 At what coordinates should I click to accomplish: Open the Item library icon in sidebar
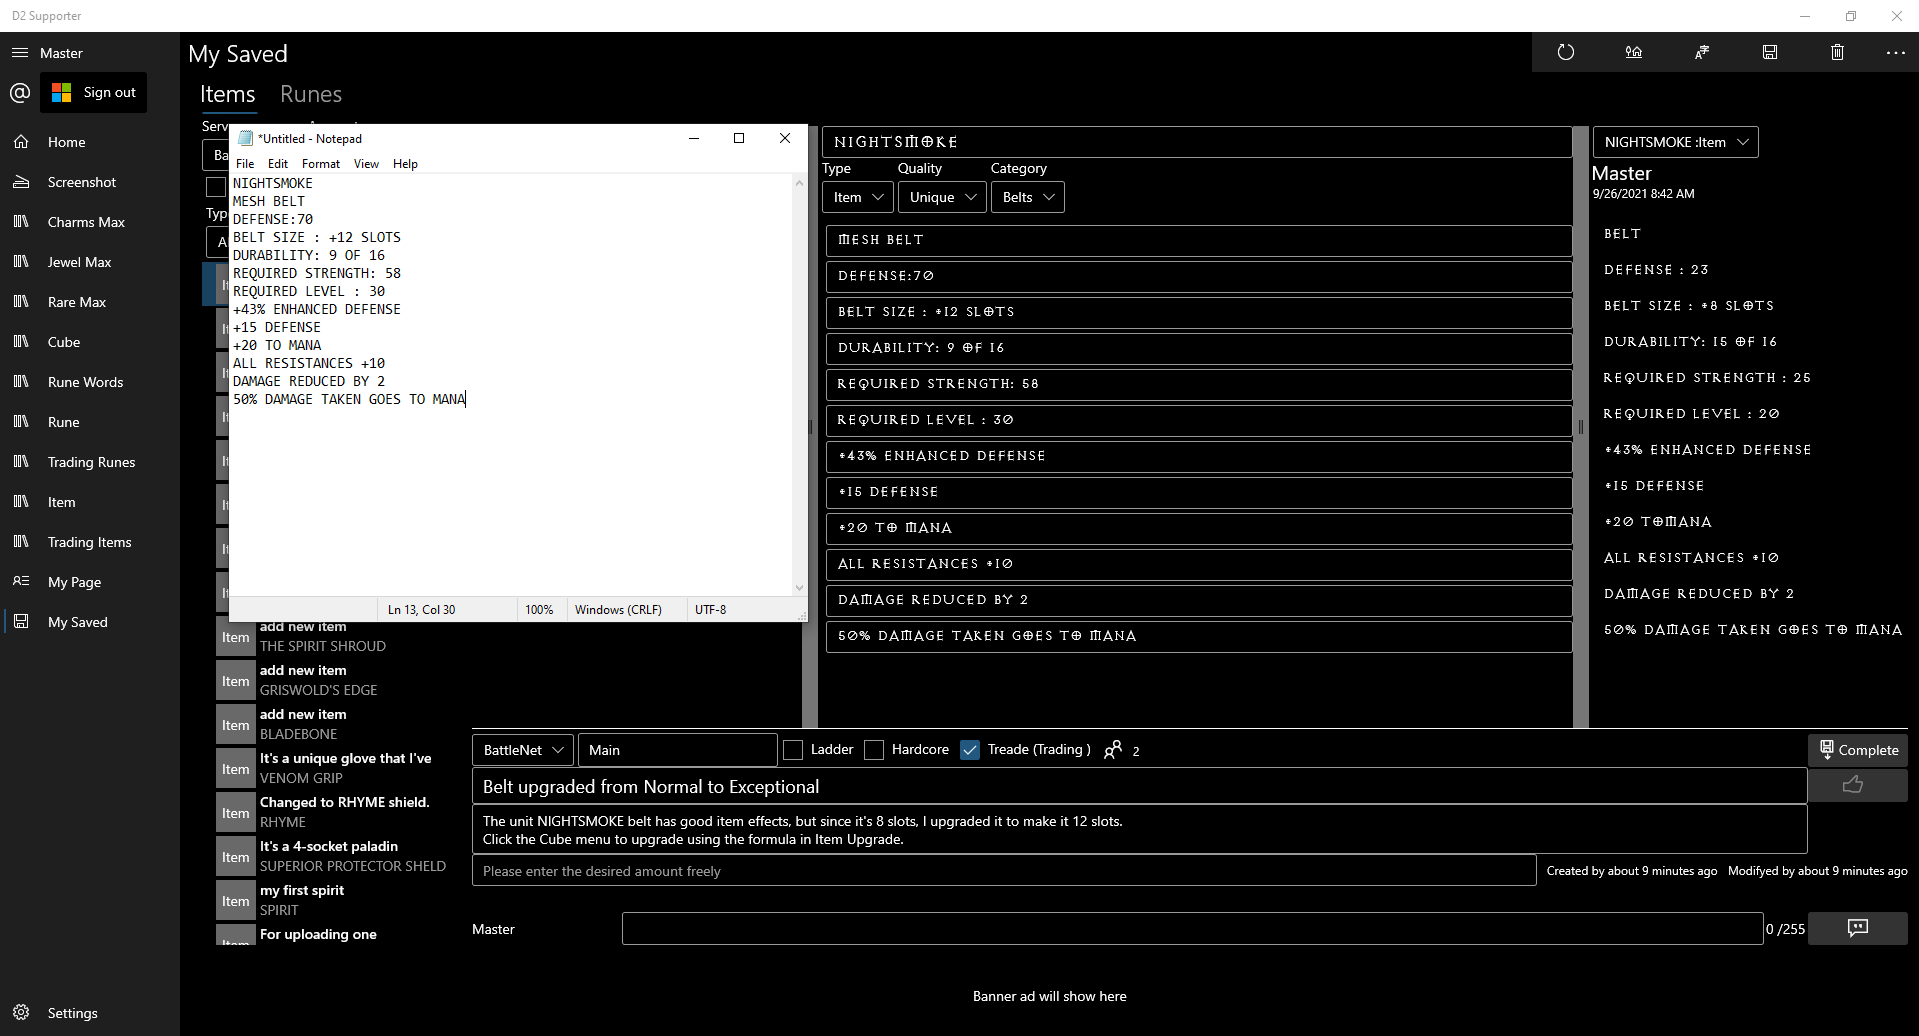coord(21,502)
